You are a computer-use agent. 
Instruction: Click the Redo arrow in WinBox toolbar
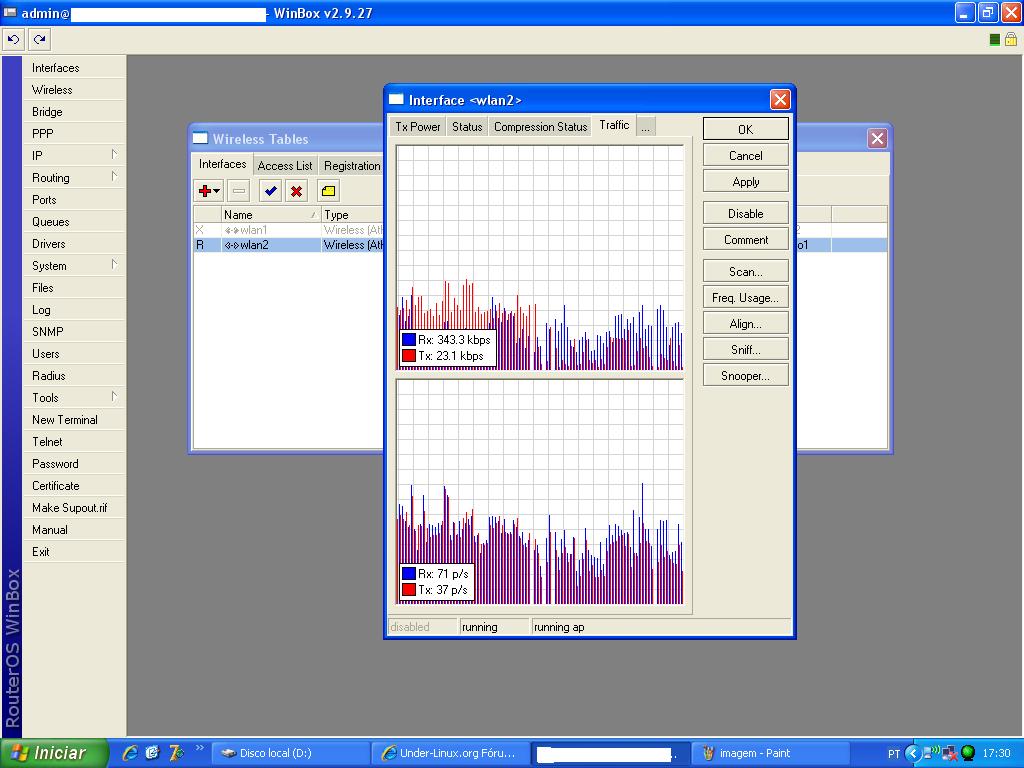click(40, 40)
